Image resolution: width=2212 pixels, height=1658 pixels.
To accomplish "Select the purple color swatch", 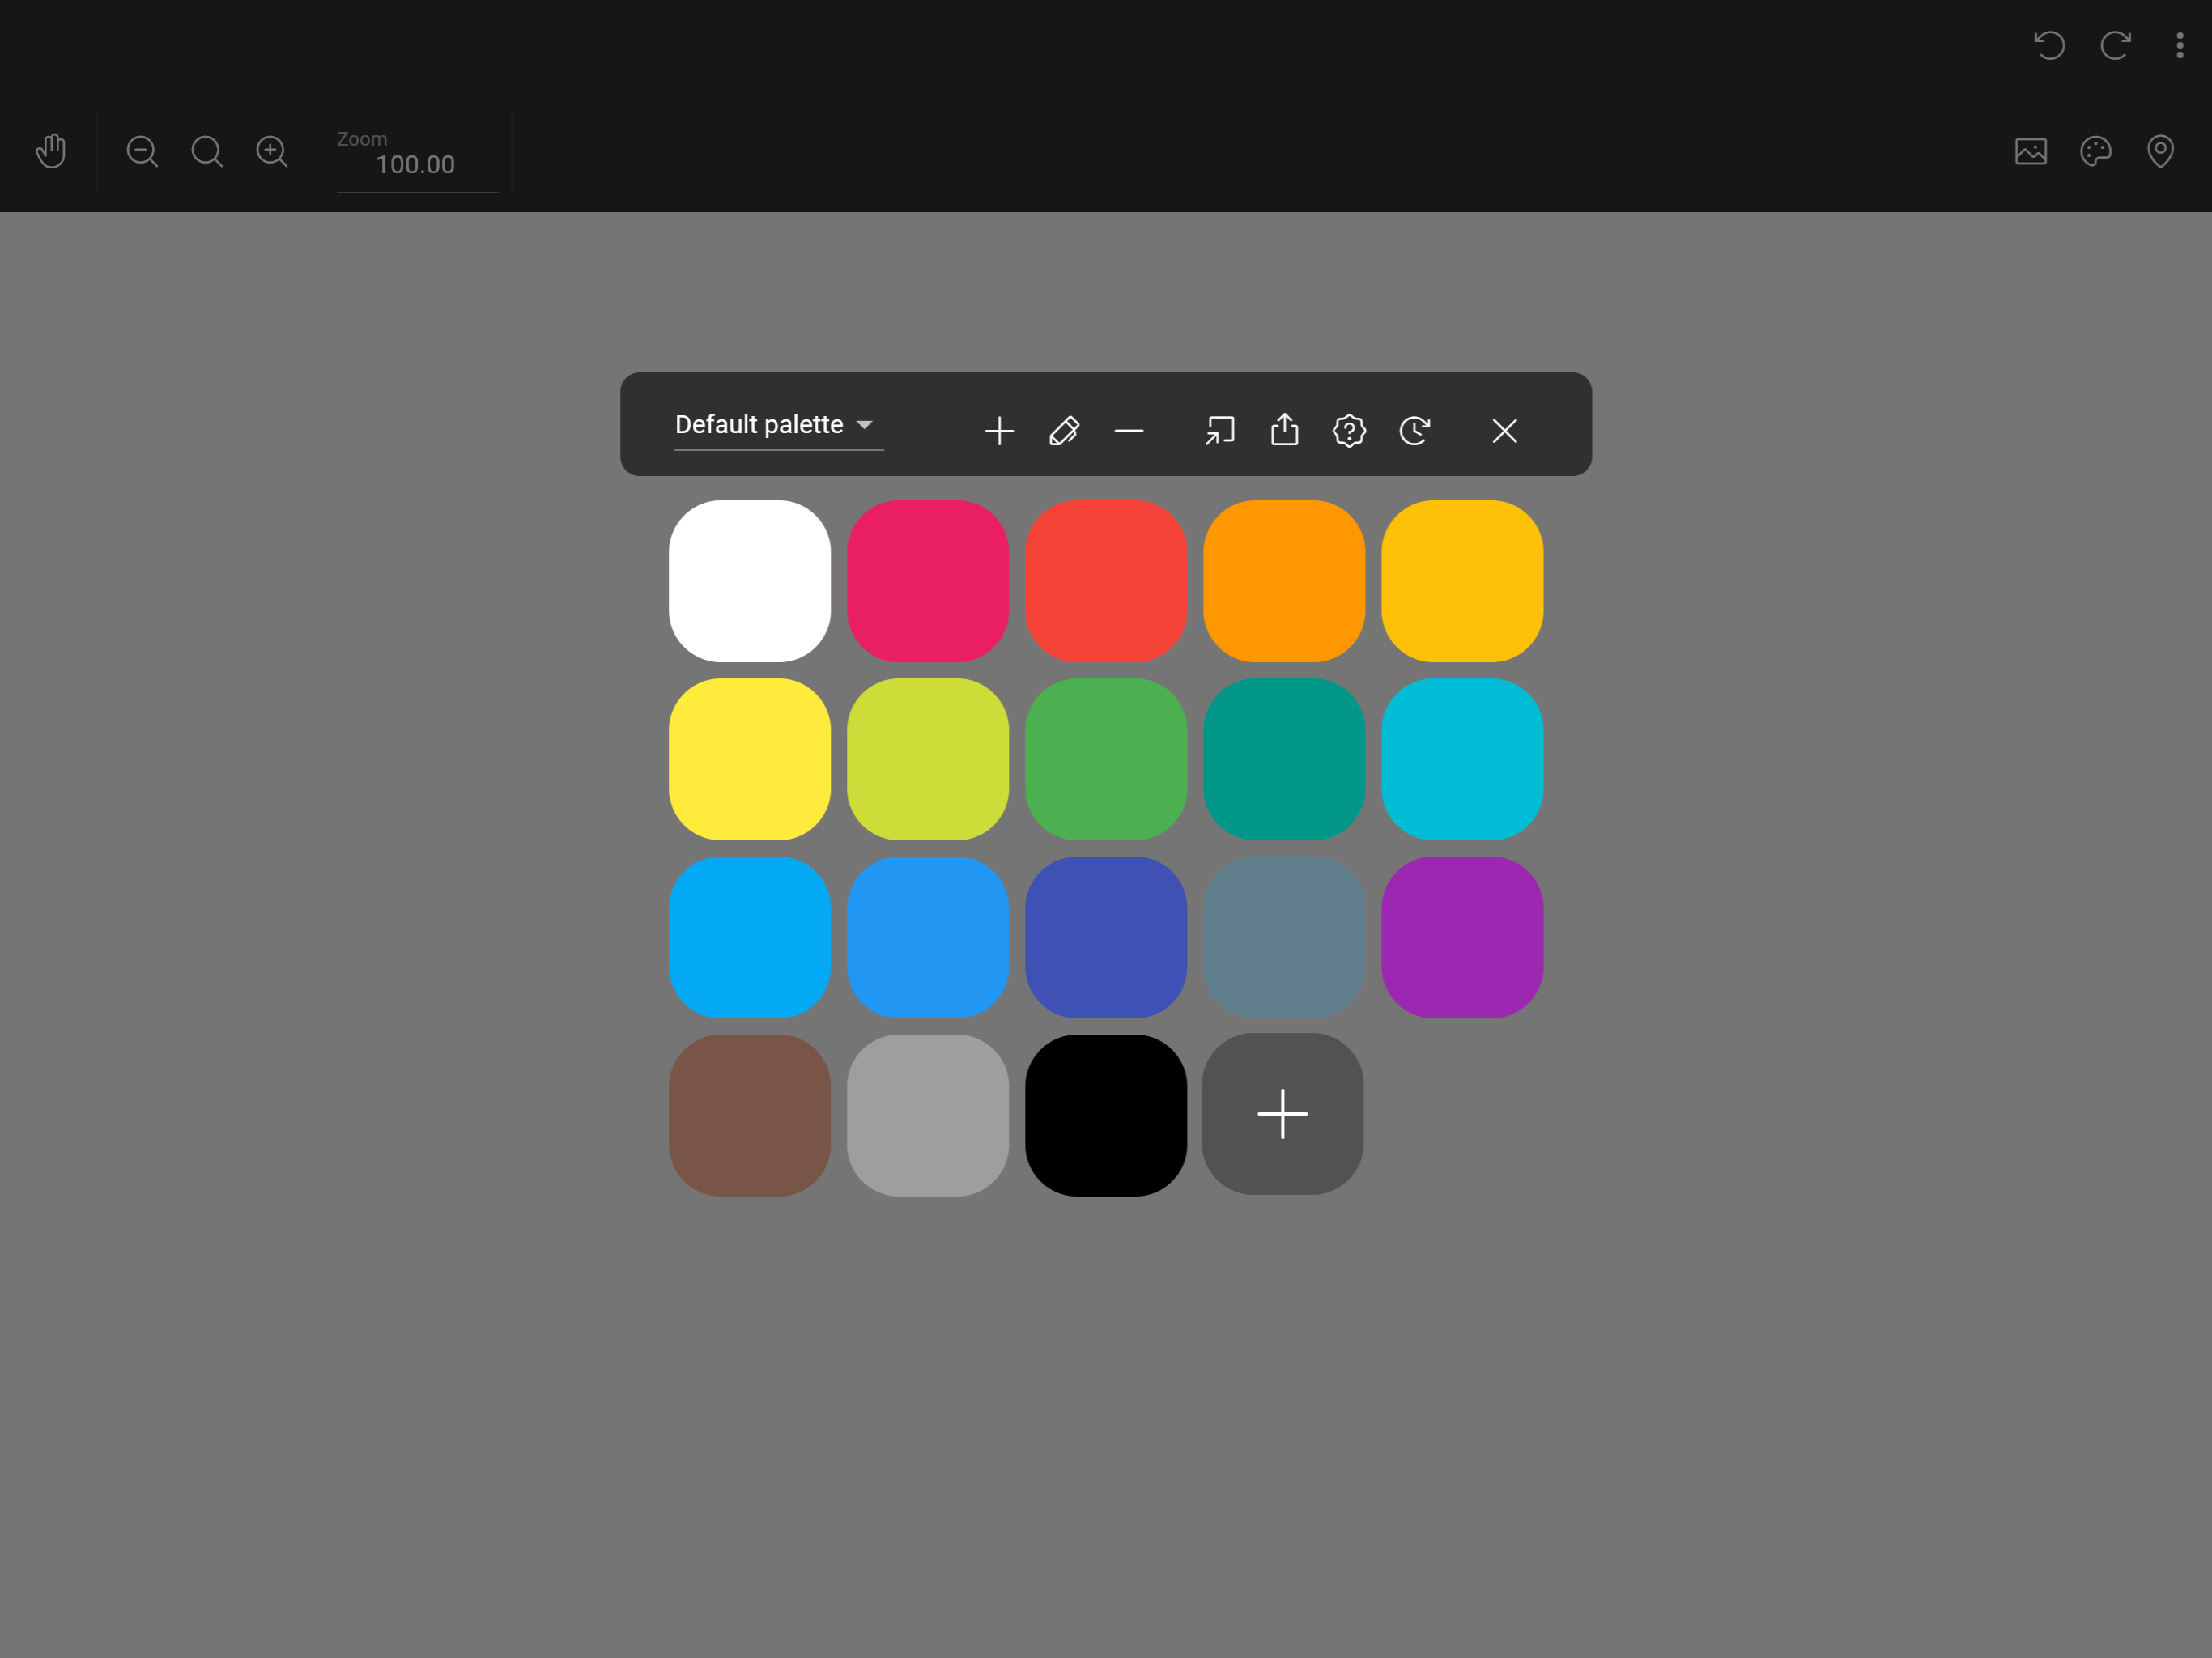I will point(1462,937).
